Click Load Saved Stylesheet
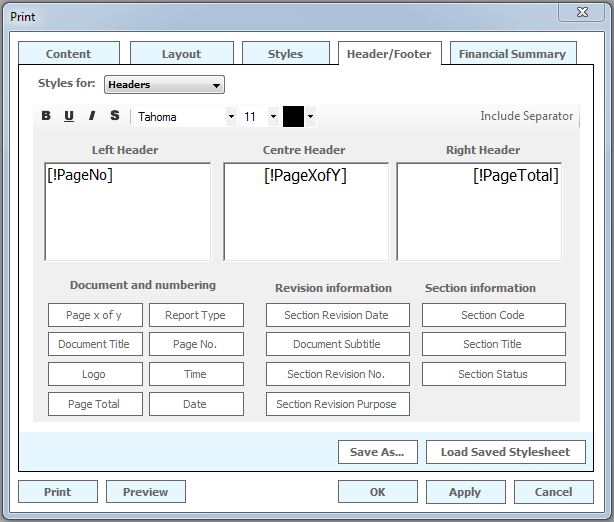Image resolution: width=614 pixels, height=522 pixels. (x=506, y=452)
